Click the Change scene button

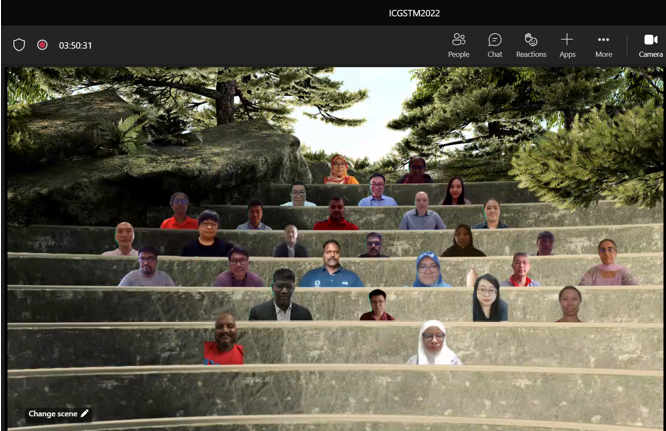(58, 414)
